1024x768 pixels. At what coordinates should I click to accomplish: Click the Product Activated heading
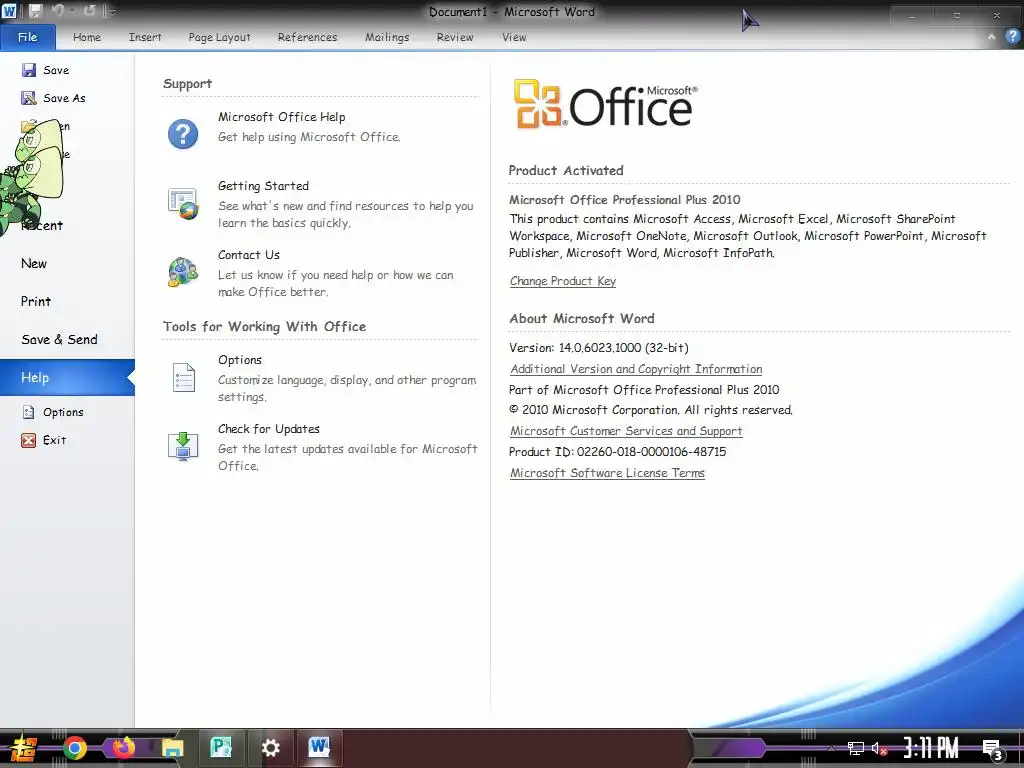(x=566, y=170)
